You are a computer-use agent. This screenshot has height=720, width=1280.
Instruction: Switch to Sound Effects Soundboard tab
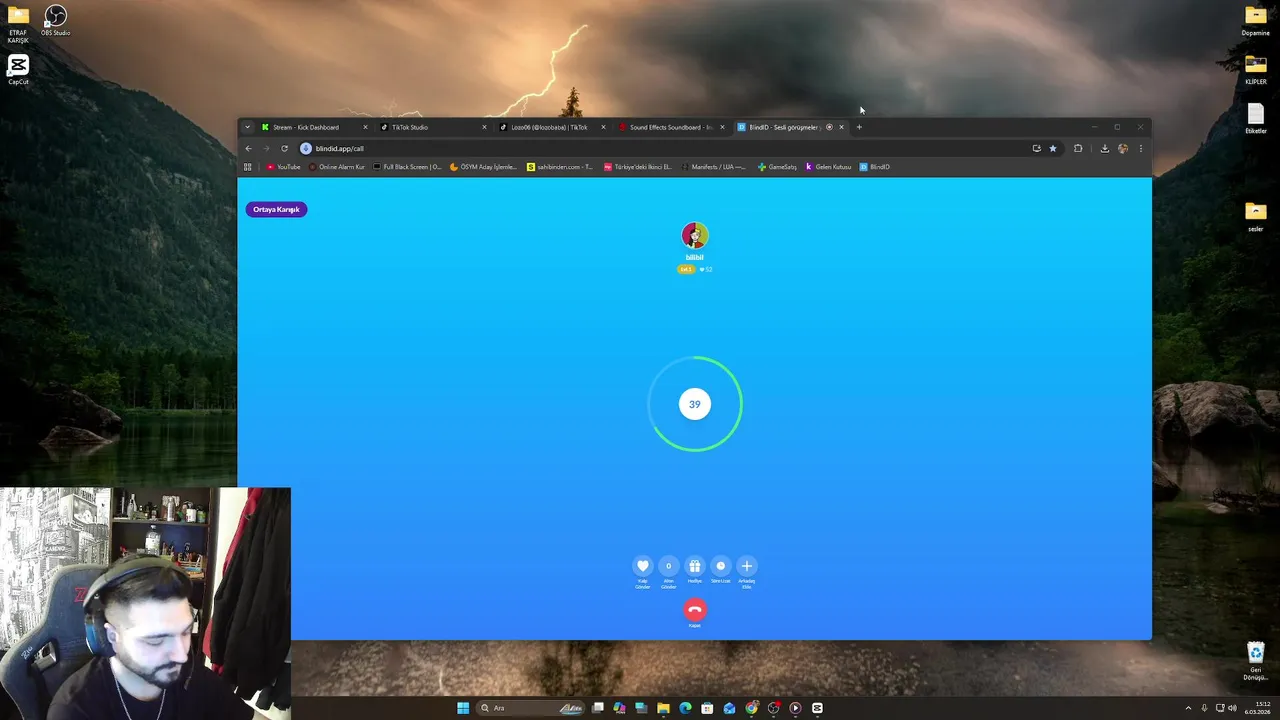click(671, 127)
